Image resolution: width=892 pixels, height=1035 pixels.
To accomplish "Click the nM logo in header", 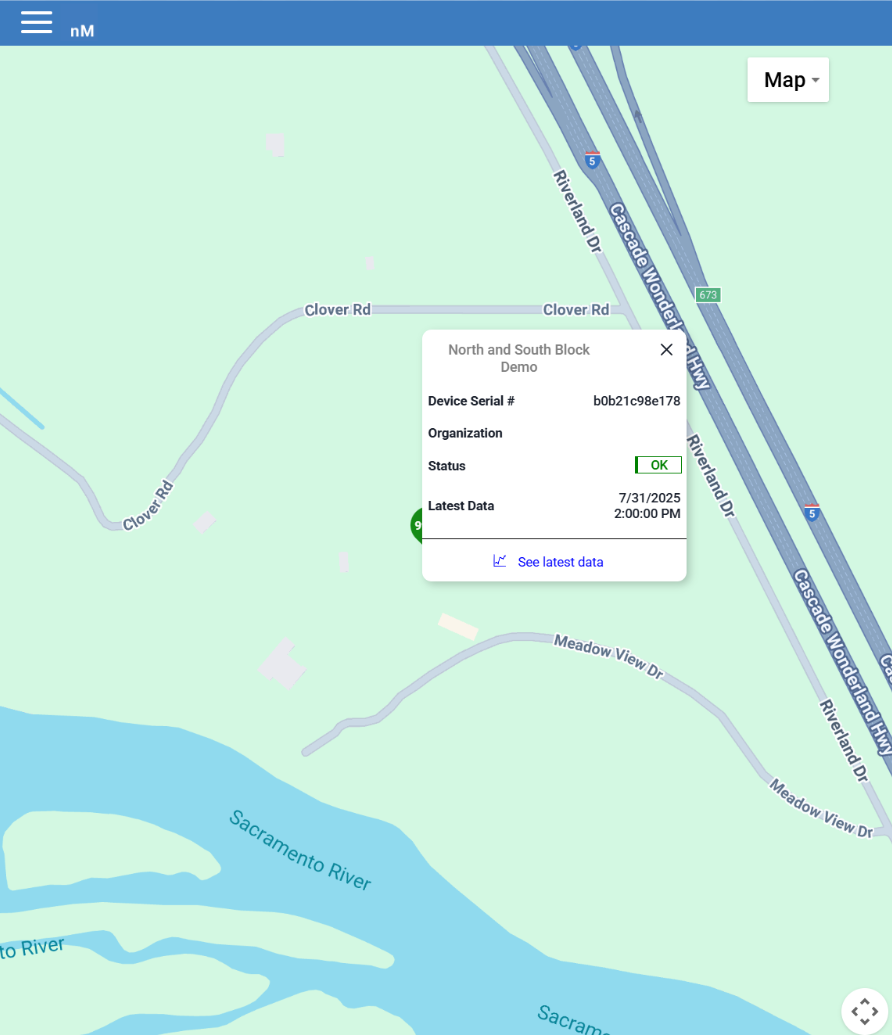I will click(x=82, y=31).
